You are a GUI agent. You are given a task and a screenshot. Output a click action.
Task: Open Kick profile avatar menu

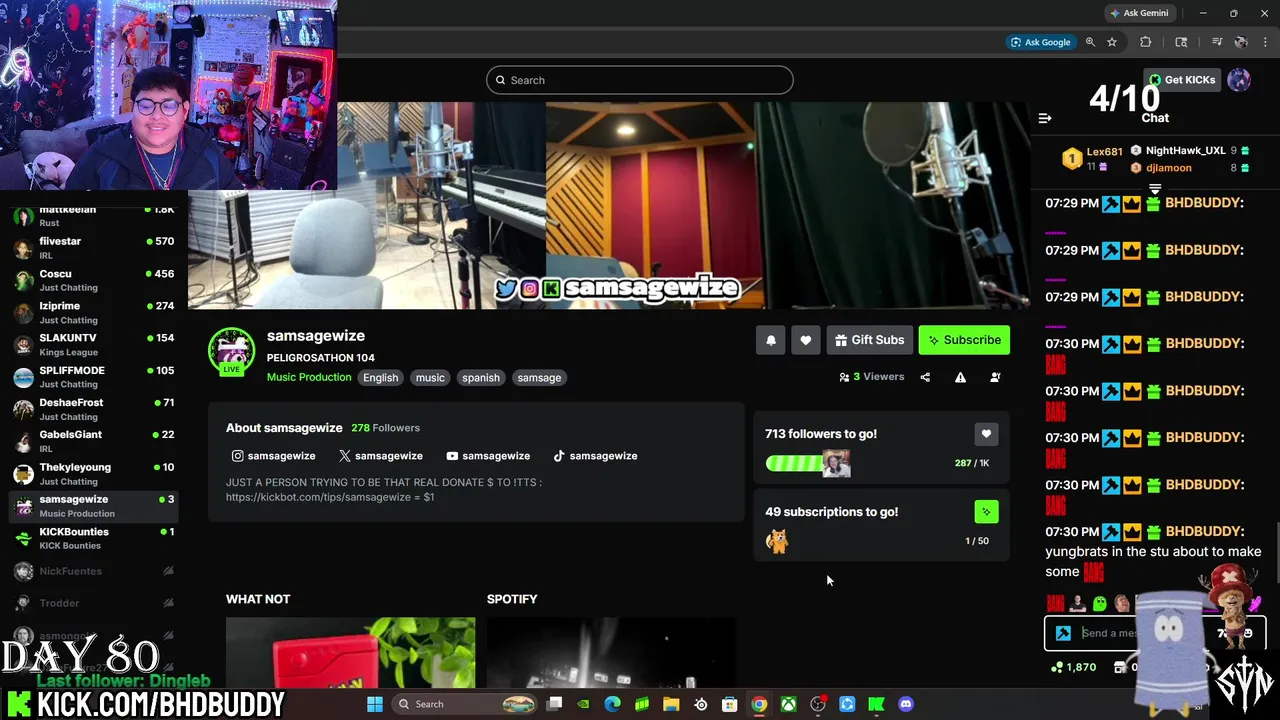coord(1239,80)
